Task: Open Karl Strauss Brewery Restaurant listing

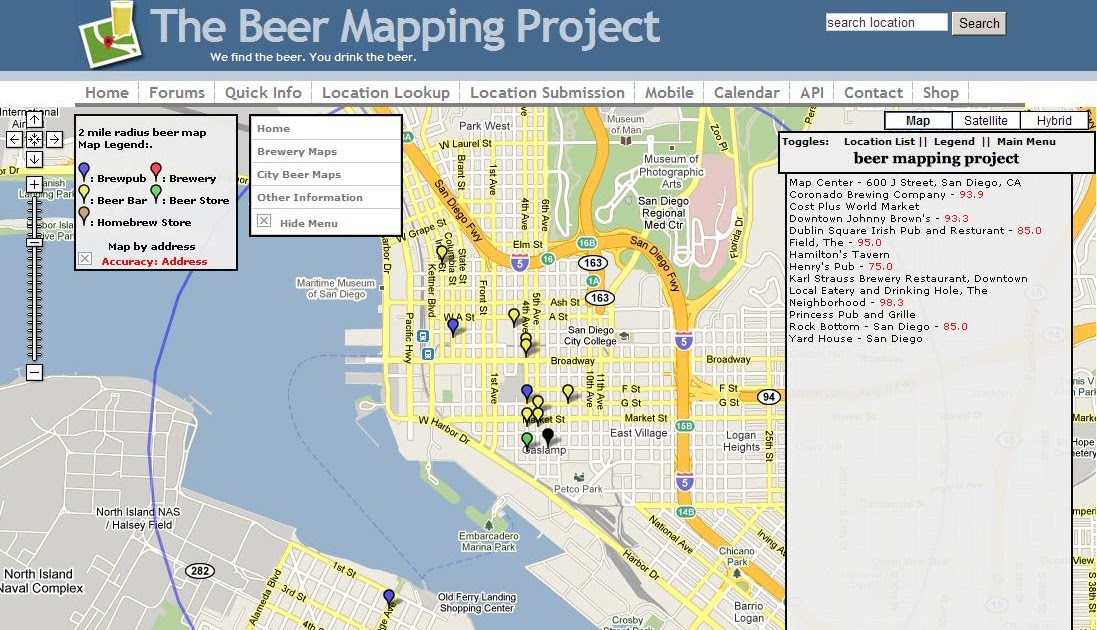Action: tap(908, 279)
